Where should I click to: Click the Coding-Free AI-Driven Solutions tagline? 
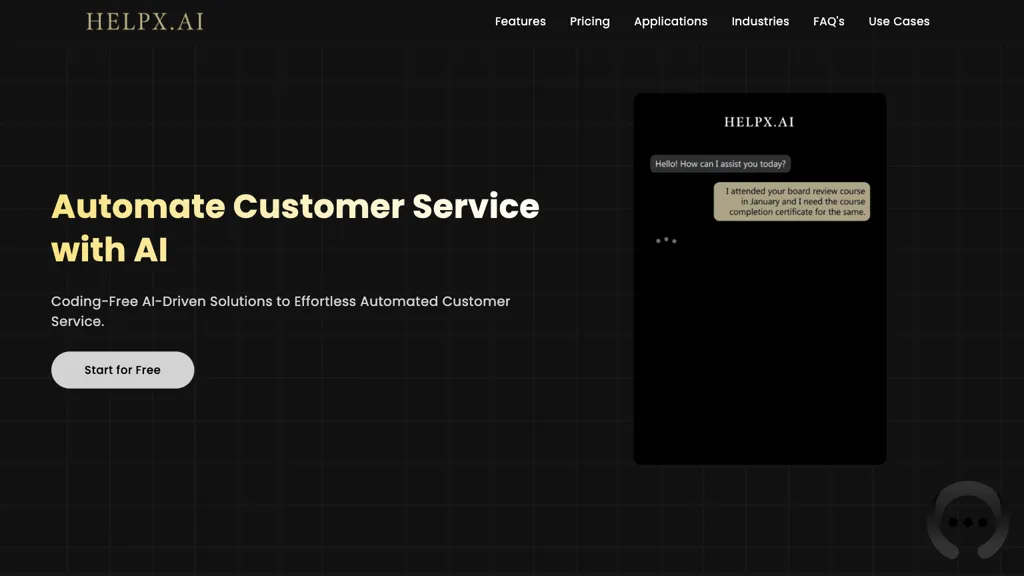[280, 310]
